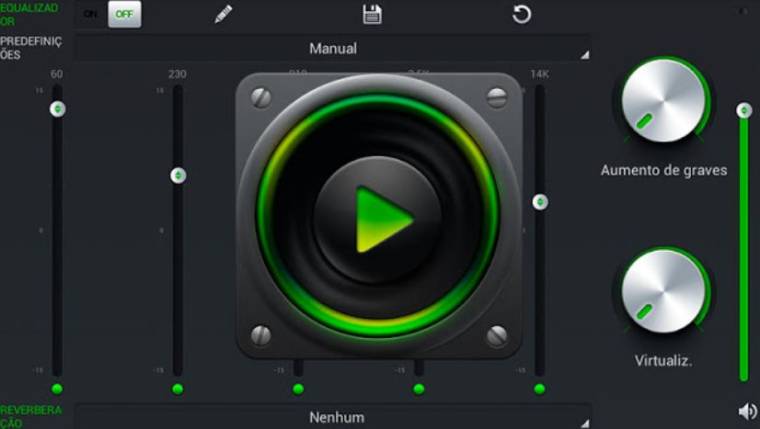
Task: Select the Equalizador section label
Action: 29,15
